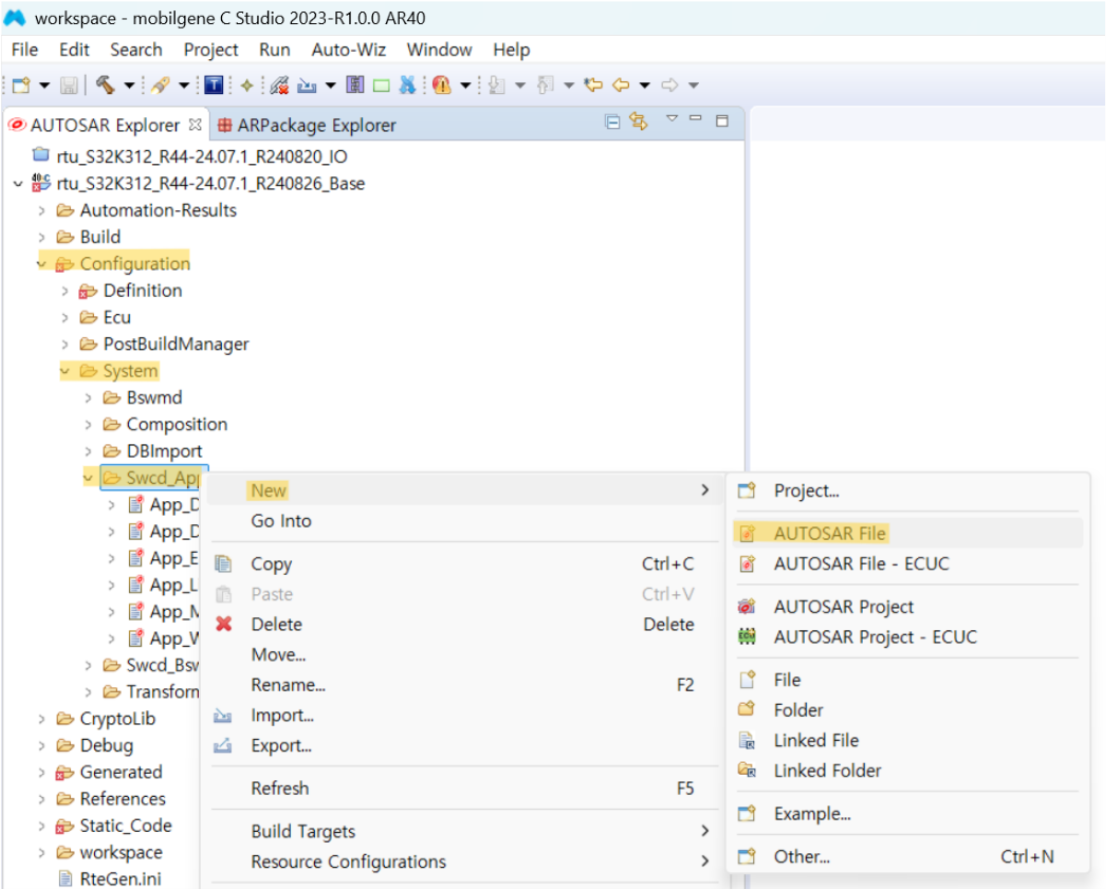
Task: Click the yellow Back arrow icon
Action: (621, 85)
